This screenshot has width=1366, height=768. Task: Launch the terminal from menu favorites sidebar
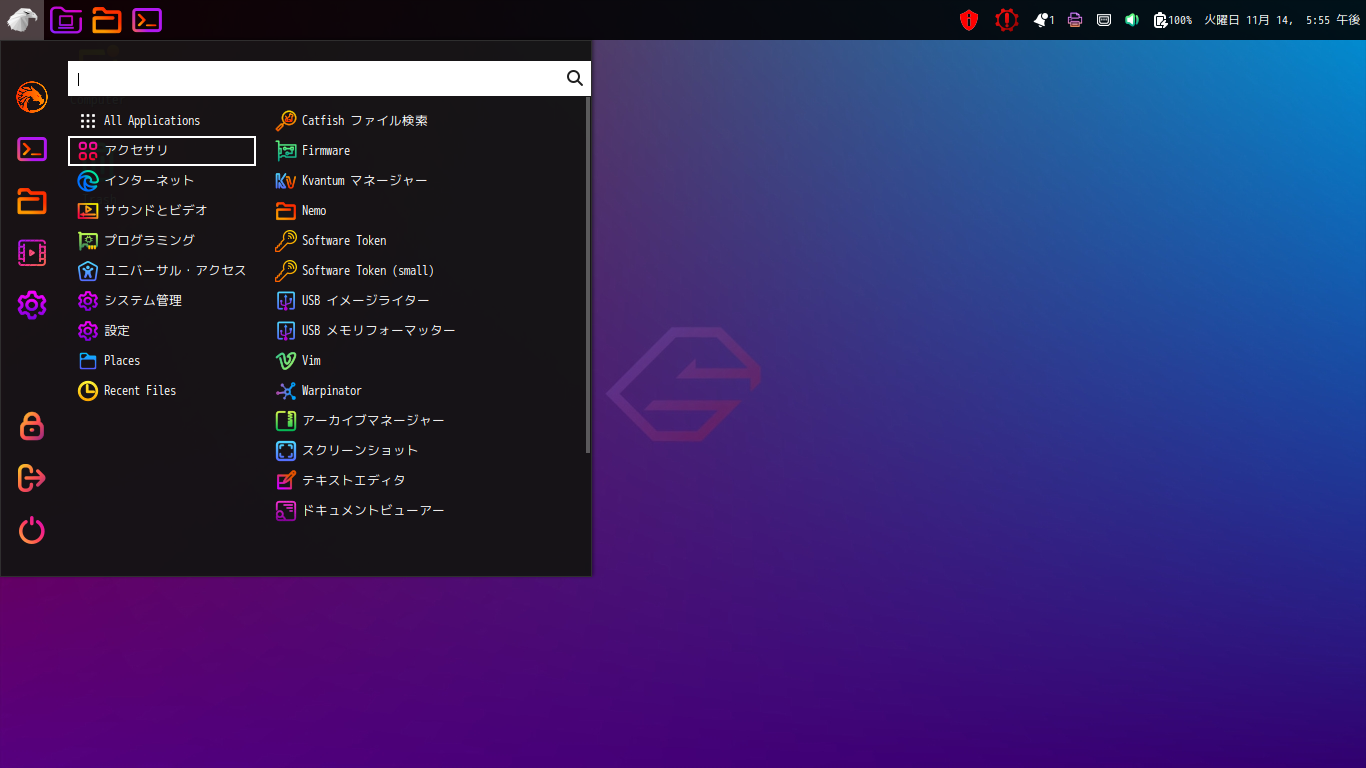(32, 150)
